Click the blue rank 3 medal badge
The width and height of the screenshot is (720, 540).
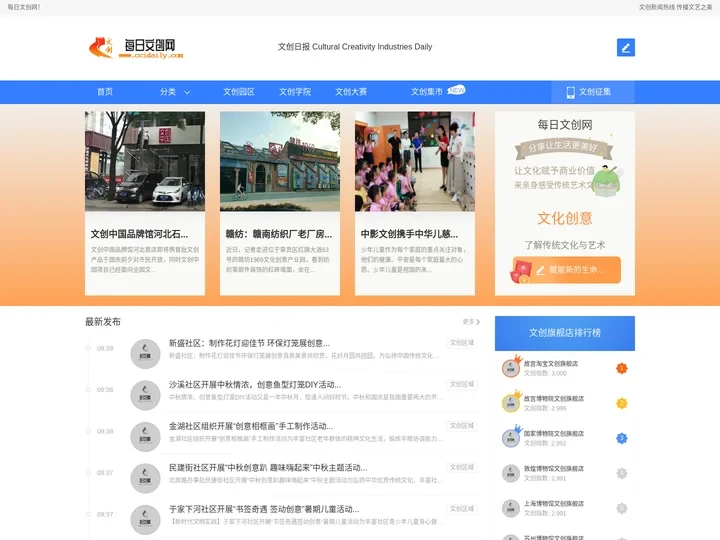(621, 438)
